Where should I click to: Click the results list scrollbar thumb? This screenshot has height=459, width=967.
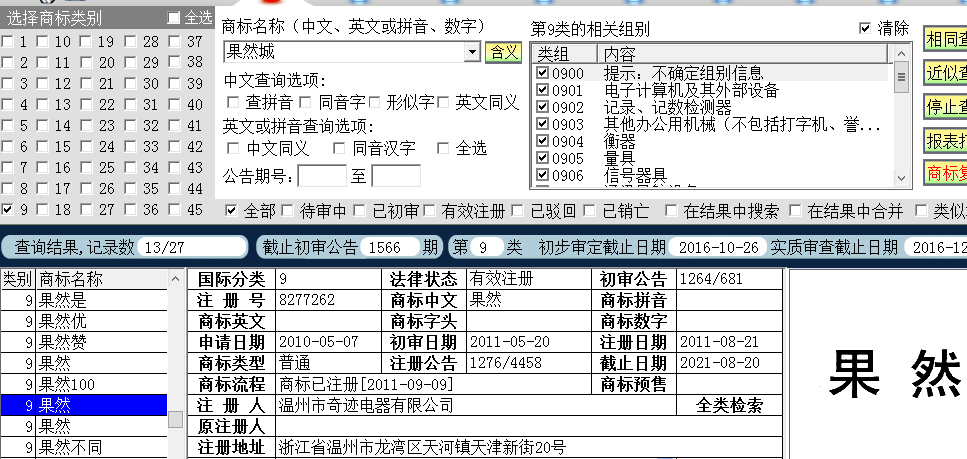tap(176, 420)
